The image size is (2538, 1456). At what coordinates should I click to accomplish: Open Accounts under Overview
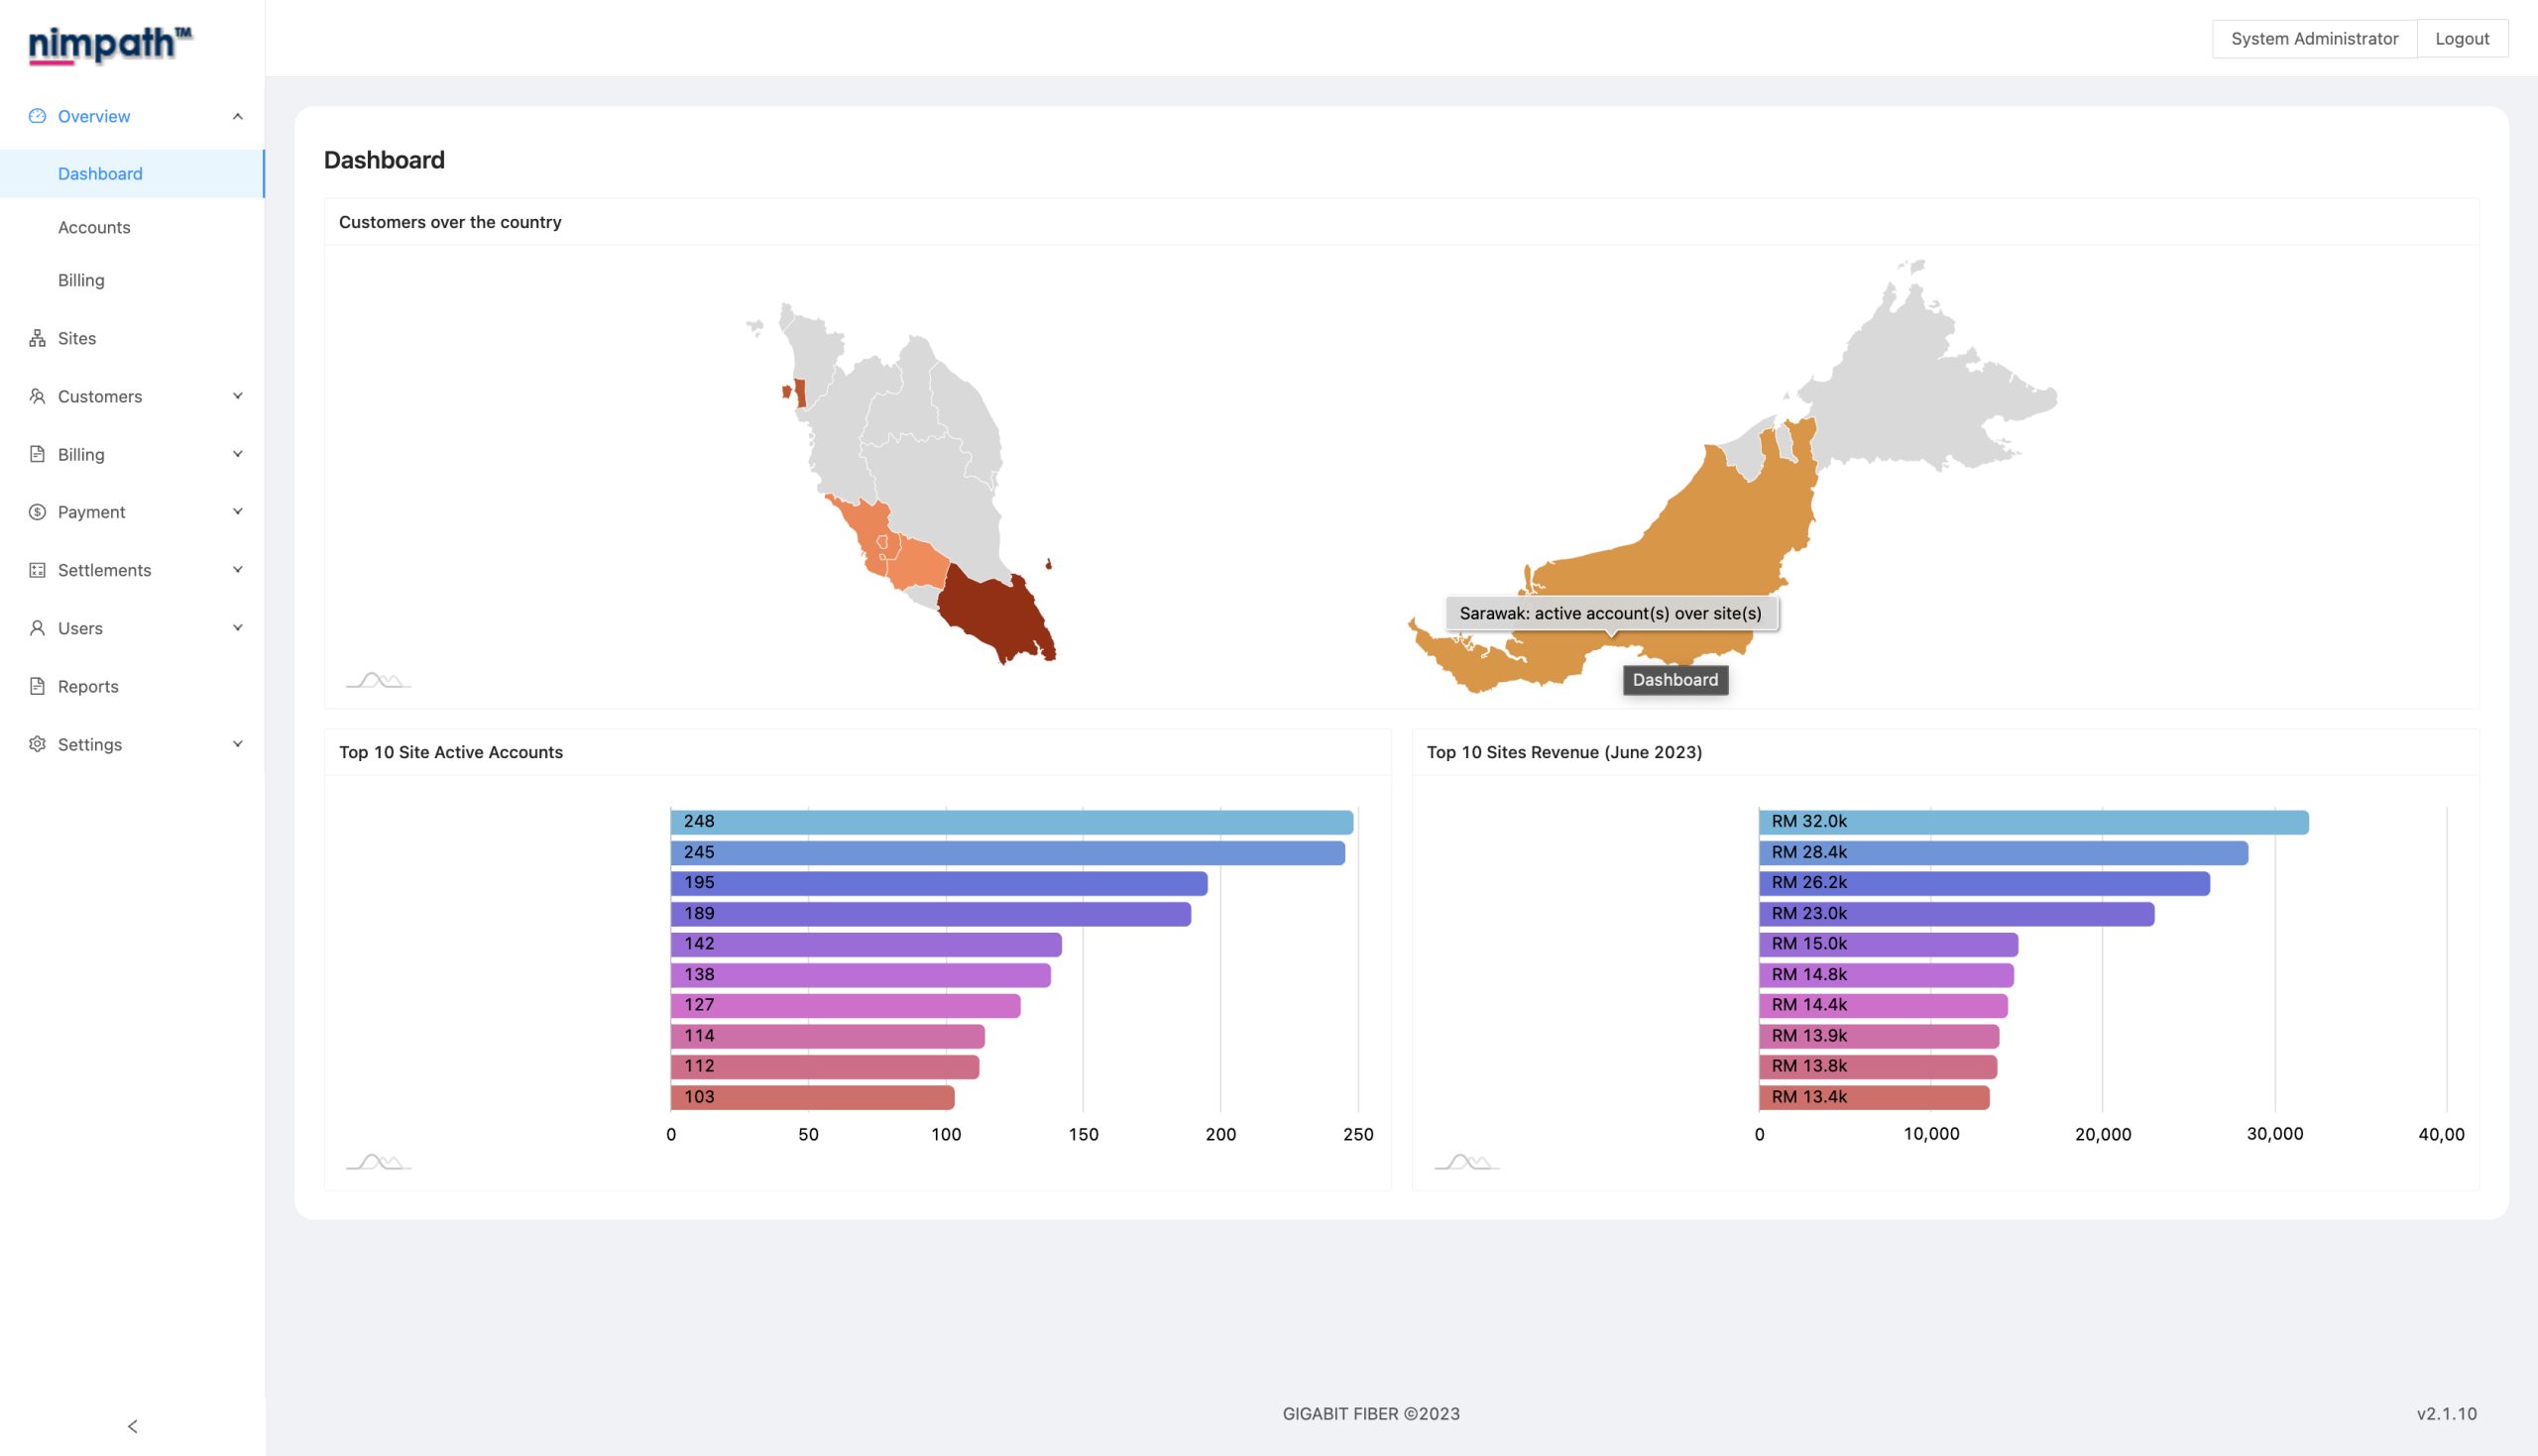[94, 227]
